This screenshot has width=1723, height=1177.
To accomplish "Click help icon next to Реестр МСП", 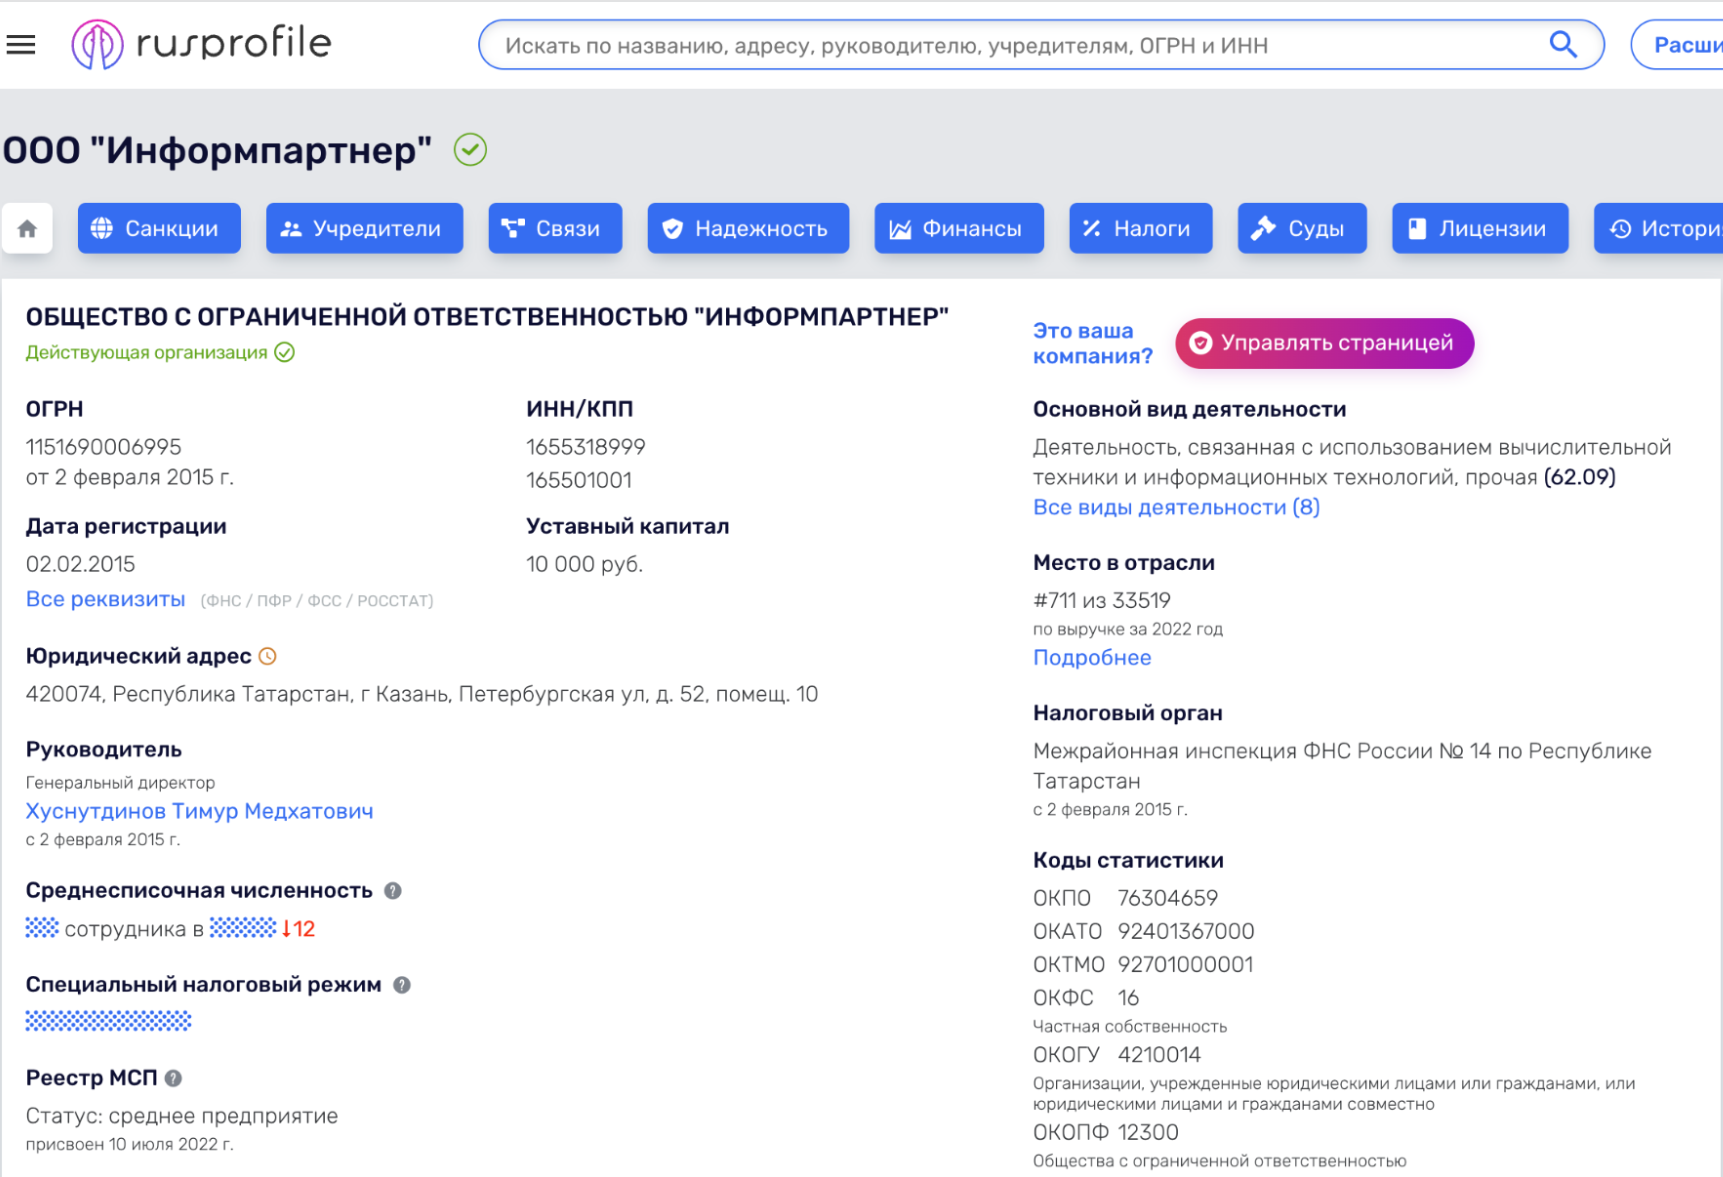I will [x=174, y=1078].
